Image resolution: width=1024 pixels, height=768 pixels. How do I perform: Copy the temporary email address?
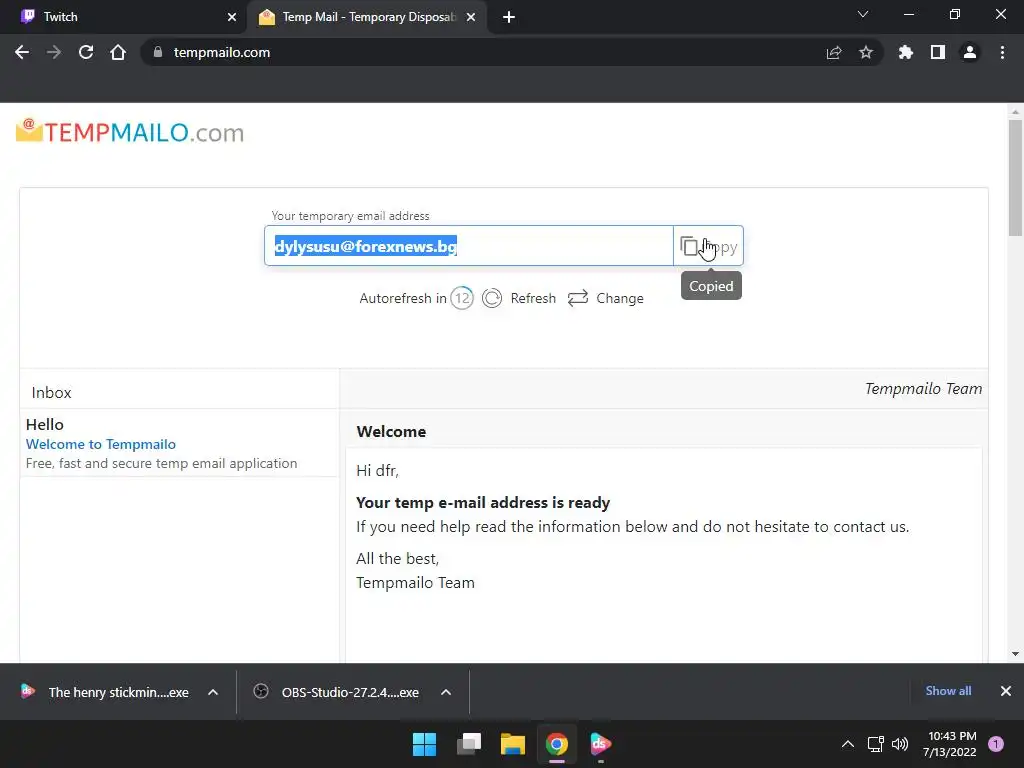click(x=709, y=246)
